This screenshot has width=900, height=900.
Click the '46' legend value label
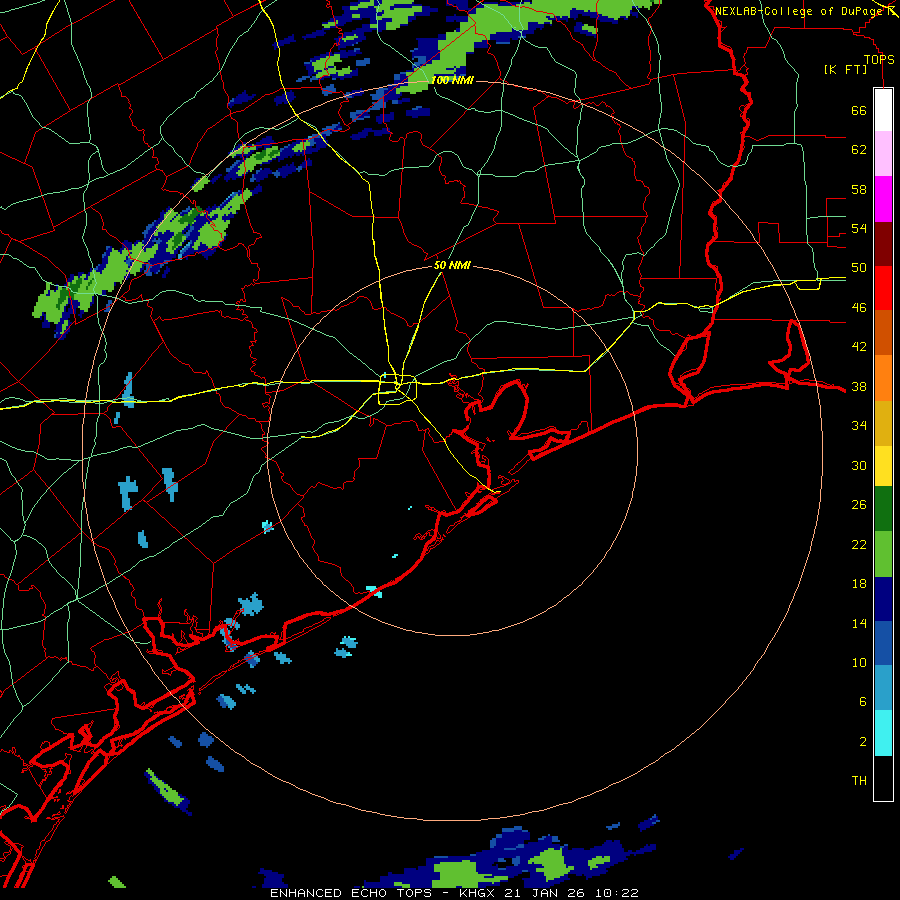click(859, 308)
